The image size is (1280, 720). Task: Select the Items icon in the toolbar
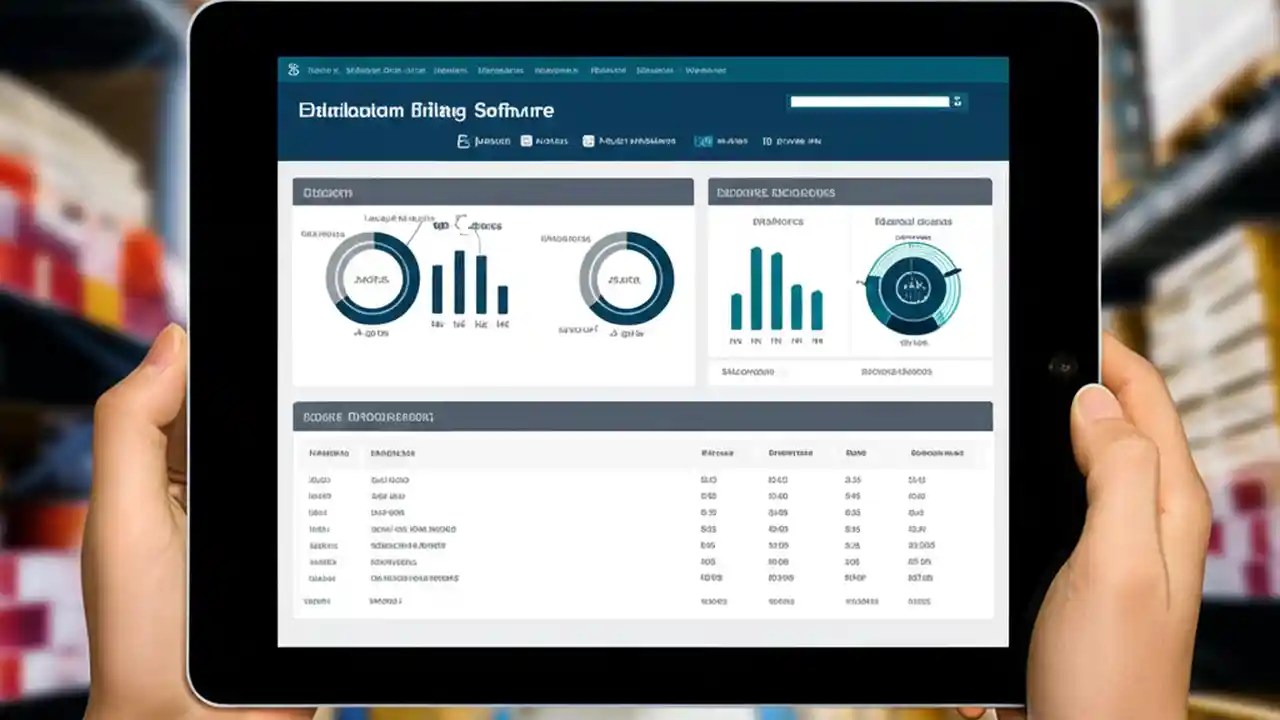coord(527,141)
